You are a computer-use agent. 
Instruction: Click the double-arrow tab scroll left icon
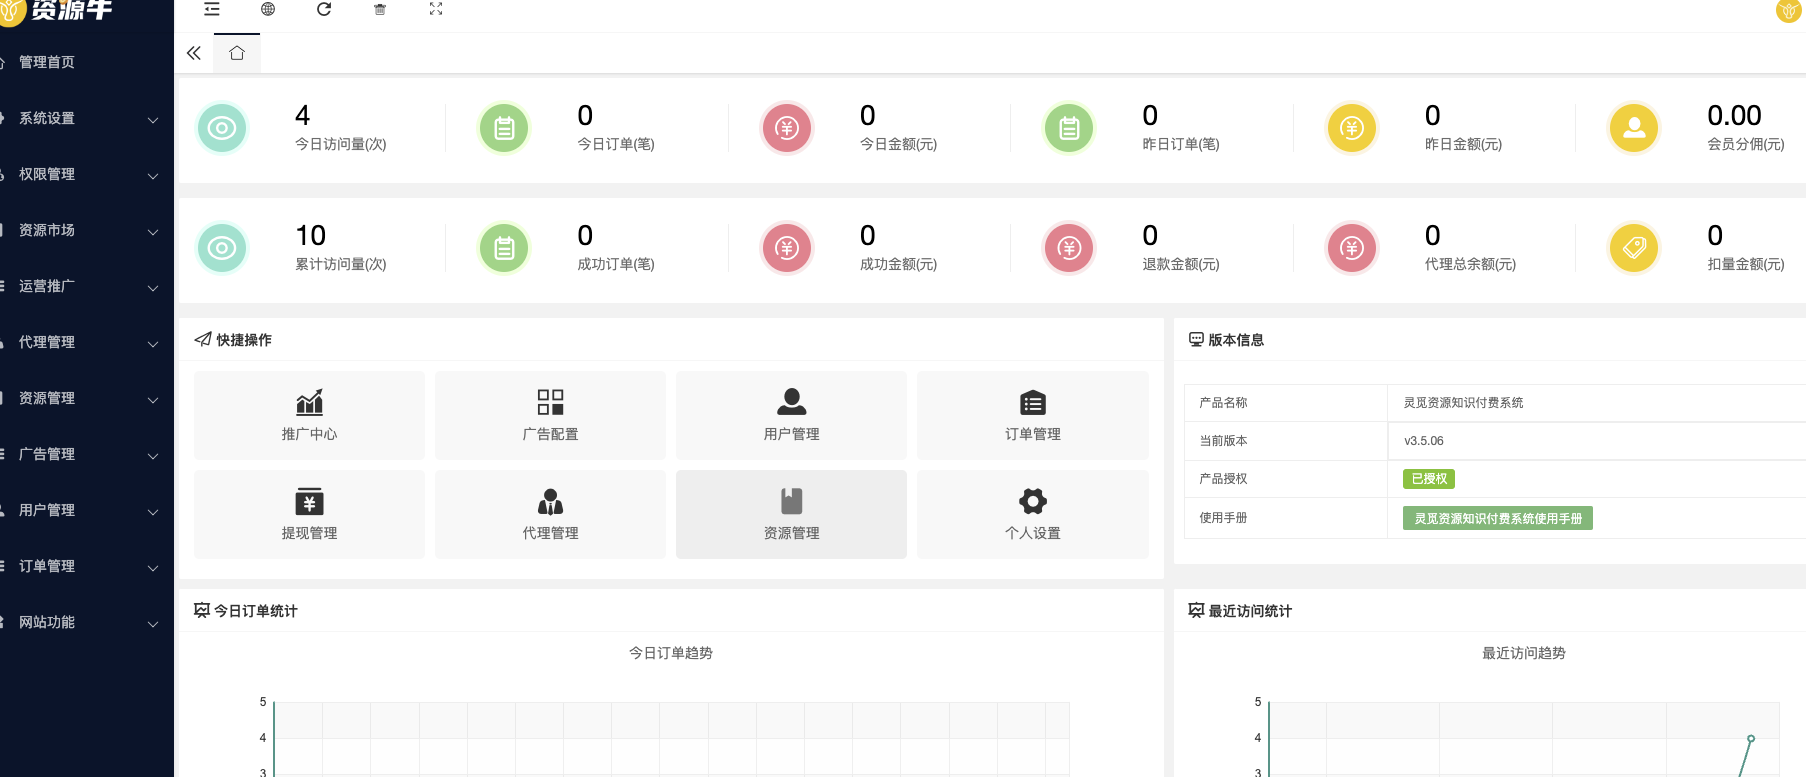tap(194, 53)
